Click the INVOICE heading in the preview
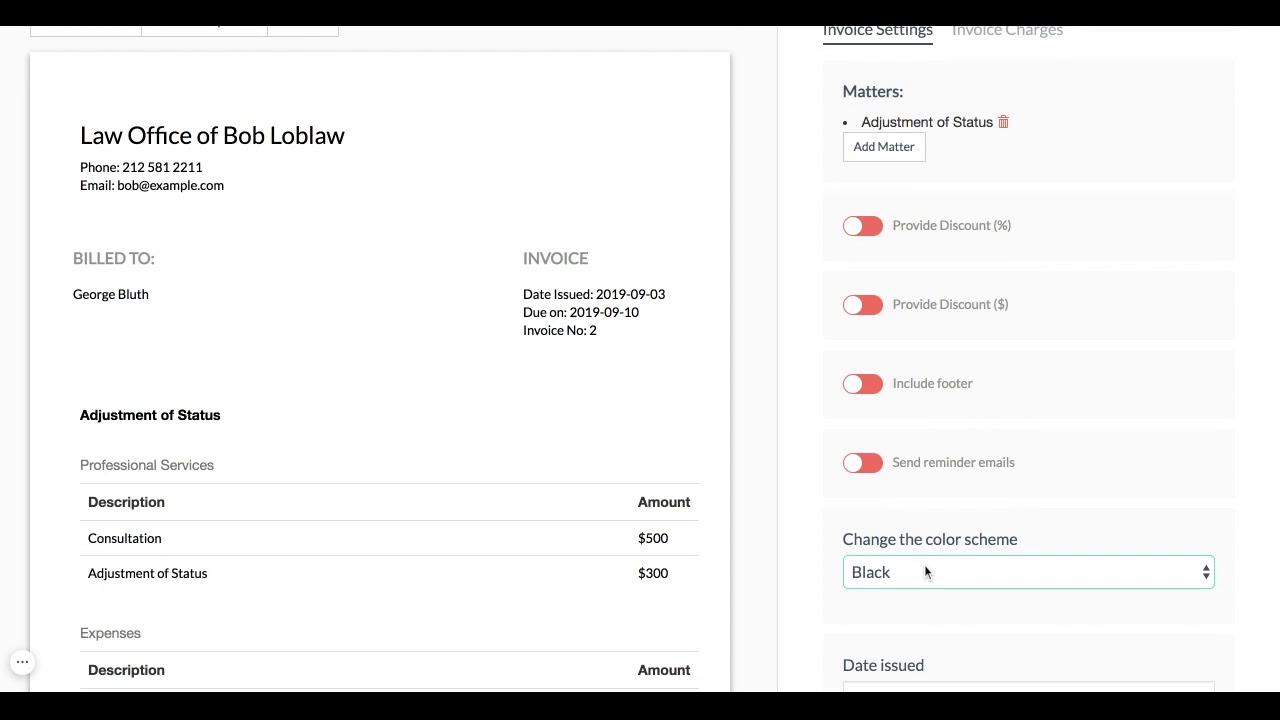Viewport: 1280px width, 720px height. pos(555,258)
